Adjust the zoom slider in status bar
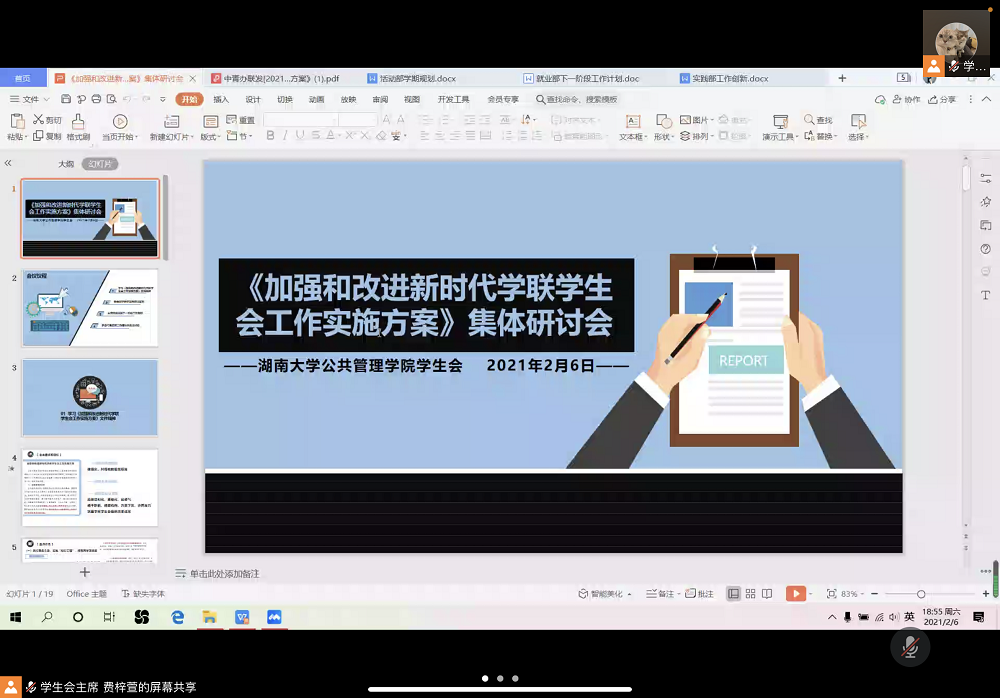Viewport: 1000px width, 698px height. click(921, 594)
